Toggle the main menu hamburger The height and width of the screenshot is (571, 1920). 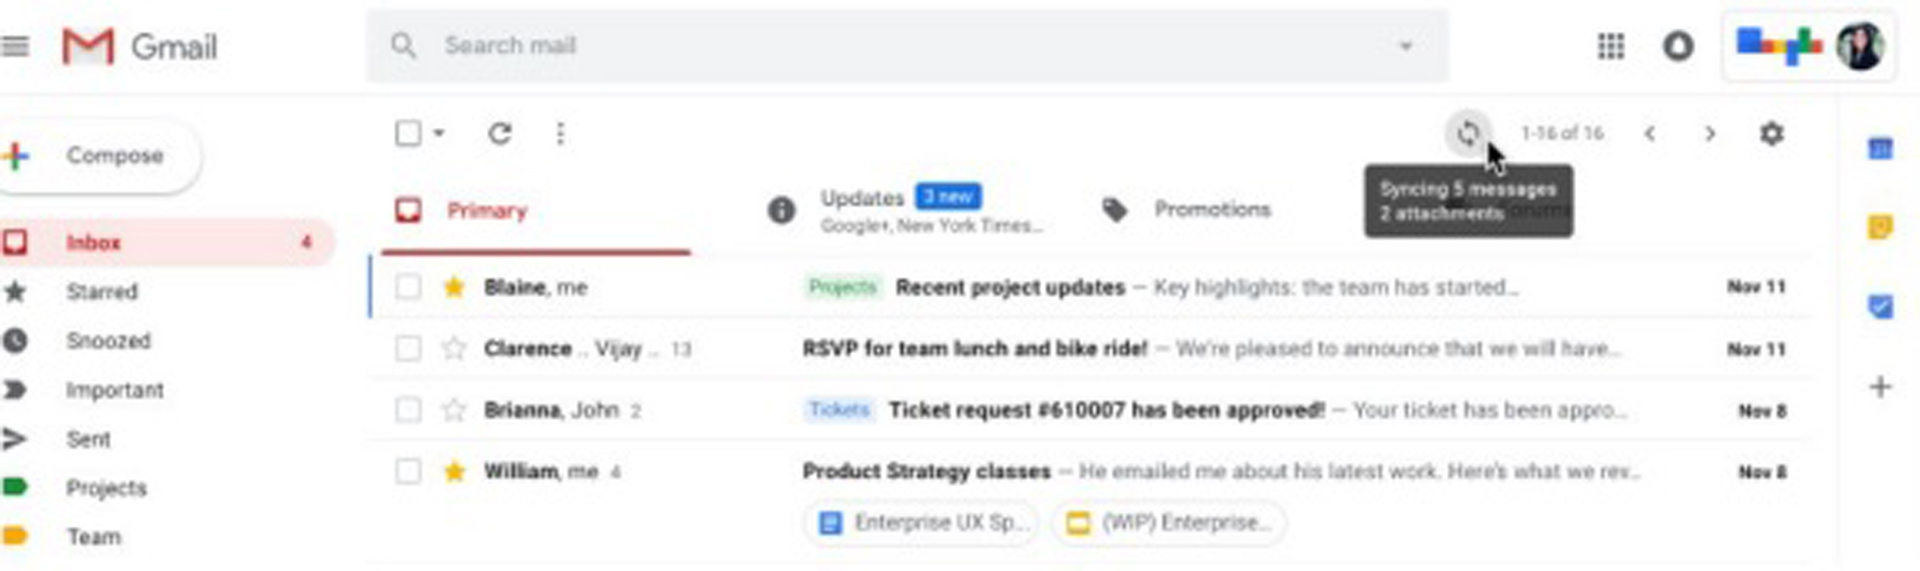[x=15, y=46]
